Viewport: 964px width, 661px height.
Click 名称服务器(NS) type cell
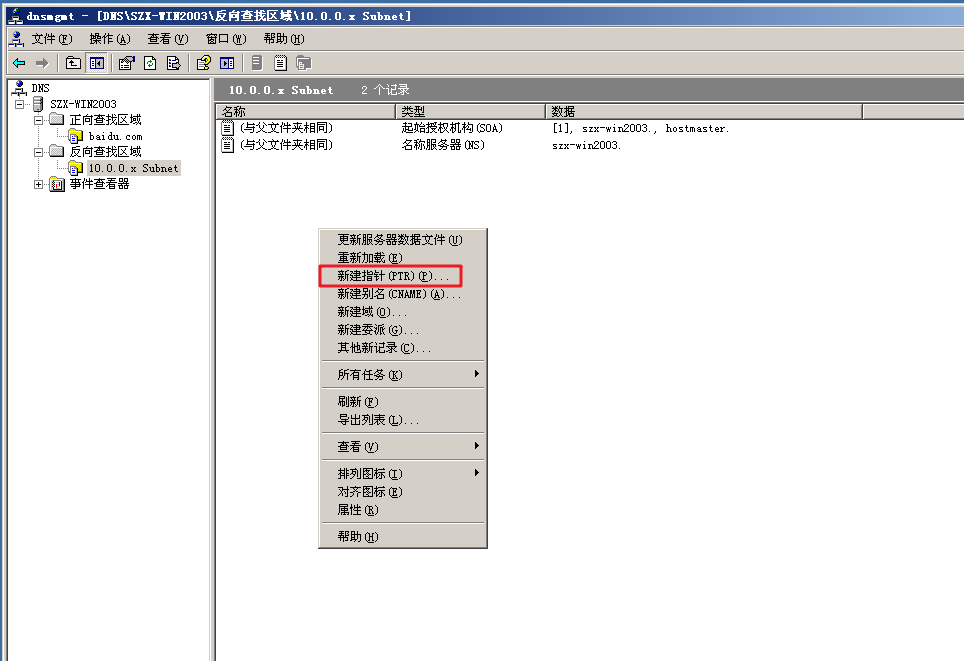tap(443, 145)
